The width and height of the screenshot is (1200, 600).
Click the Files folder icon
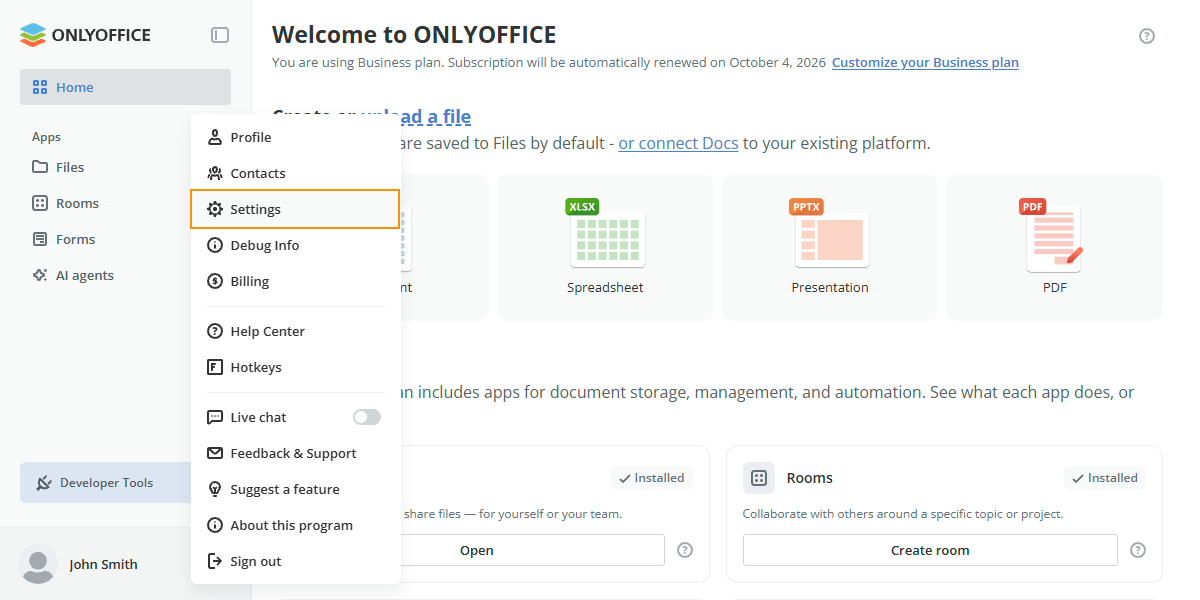tap(40, 167)
